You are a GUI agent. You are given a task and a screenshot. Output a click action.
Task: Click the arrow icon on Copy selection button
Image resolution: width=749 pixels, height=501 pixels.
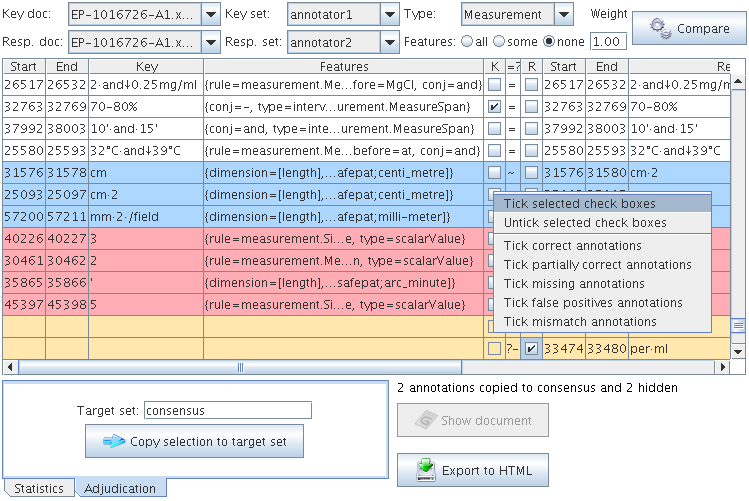[x=114, y=441]
